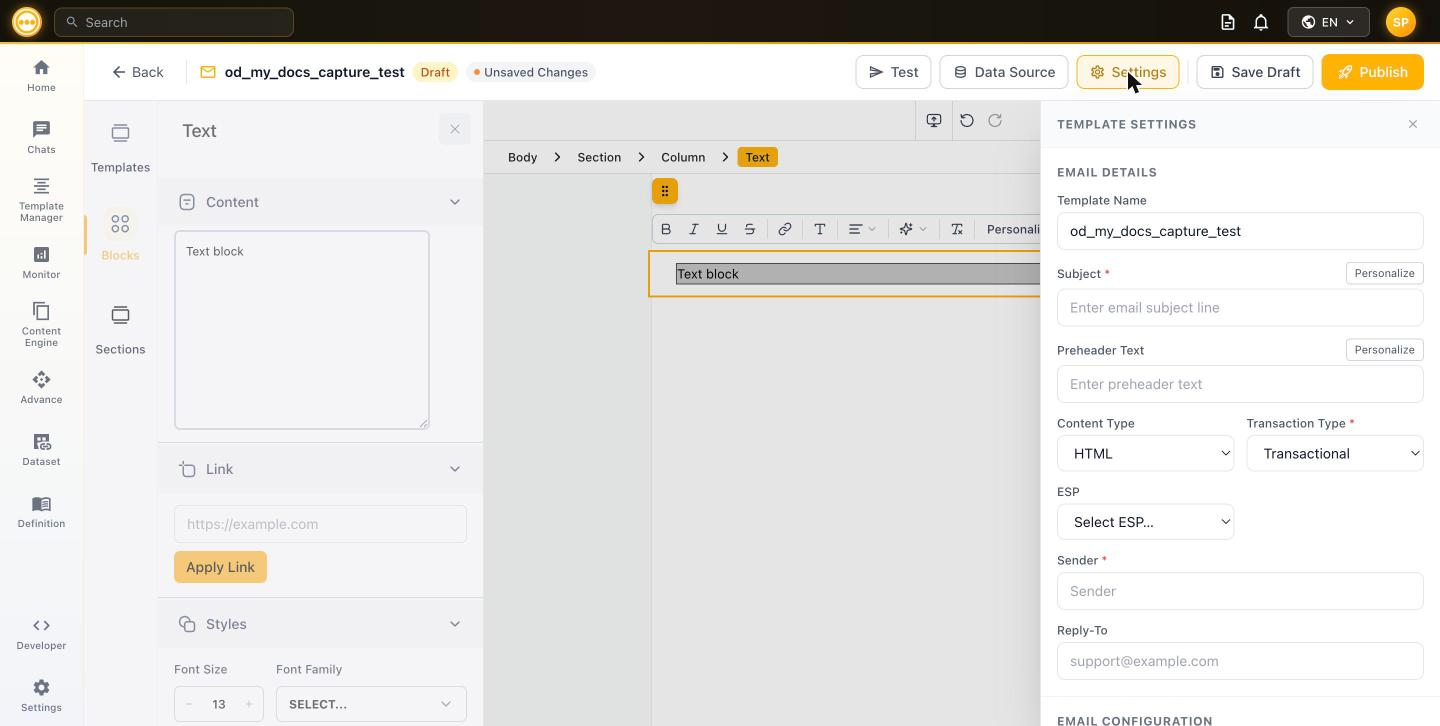Viewport: 1440px width, 726px height.
Task: Insert link from text toolbar
Action: click(785, 229)
